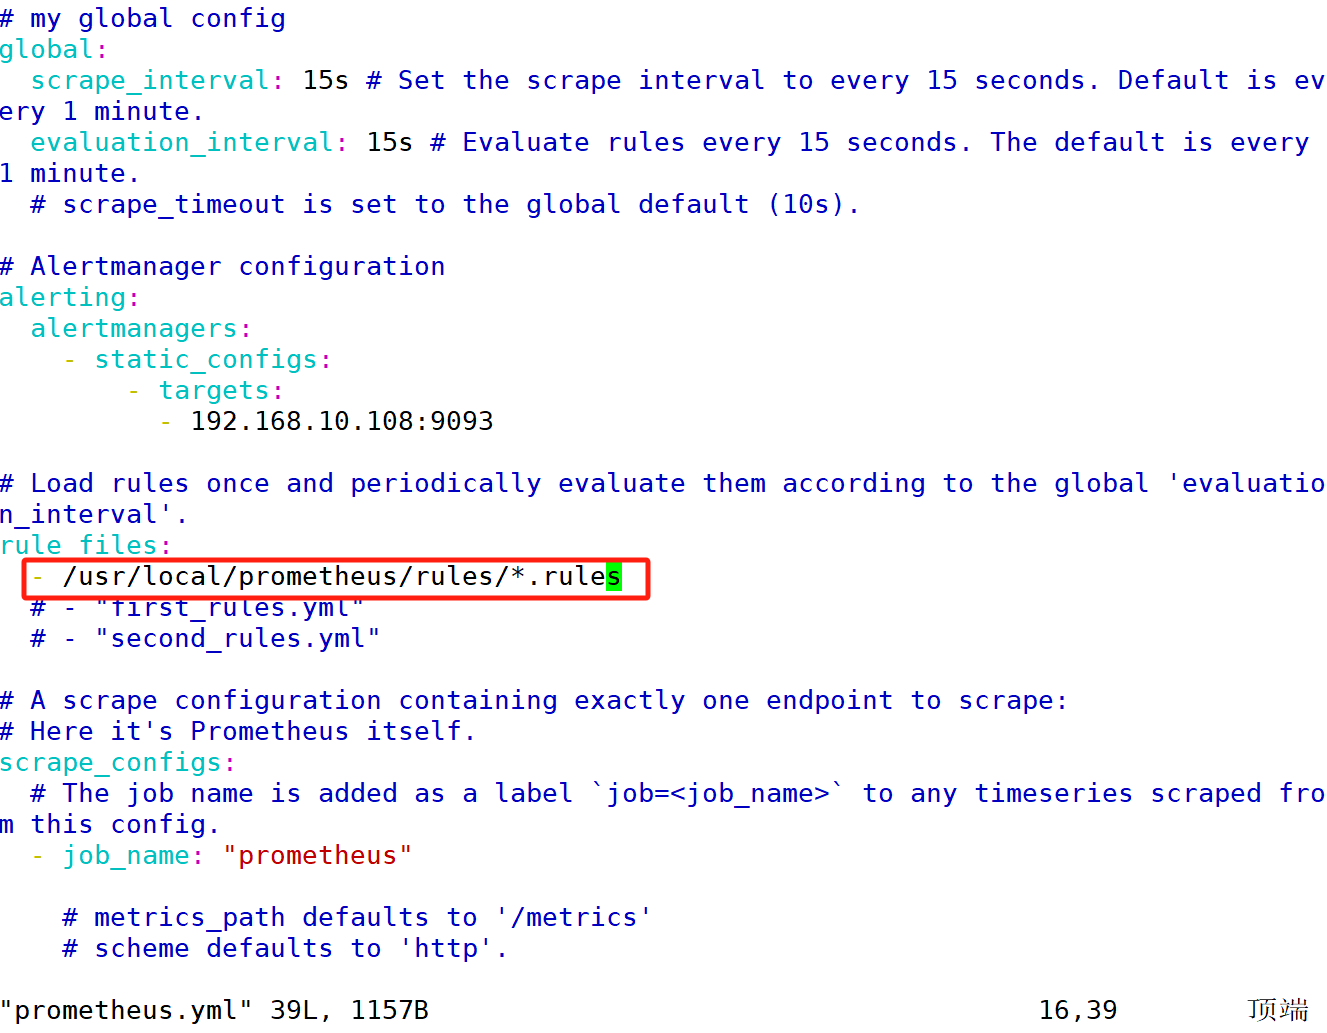Click the "targets:" key
The image size is (1327, 1033).
[221, 391]
